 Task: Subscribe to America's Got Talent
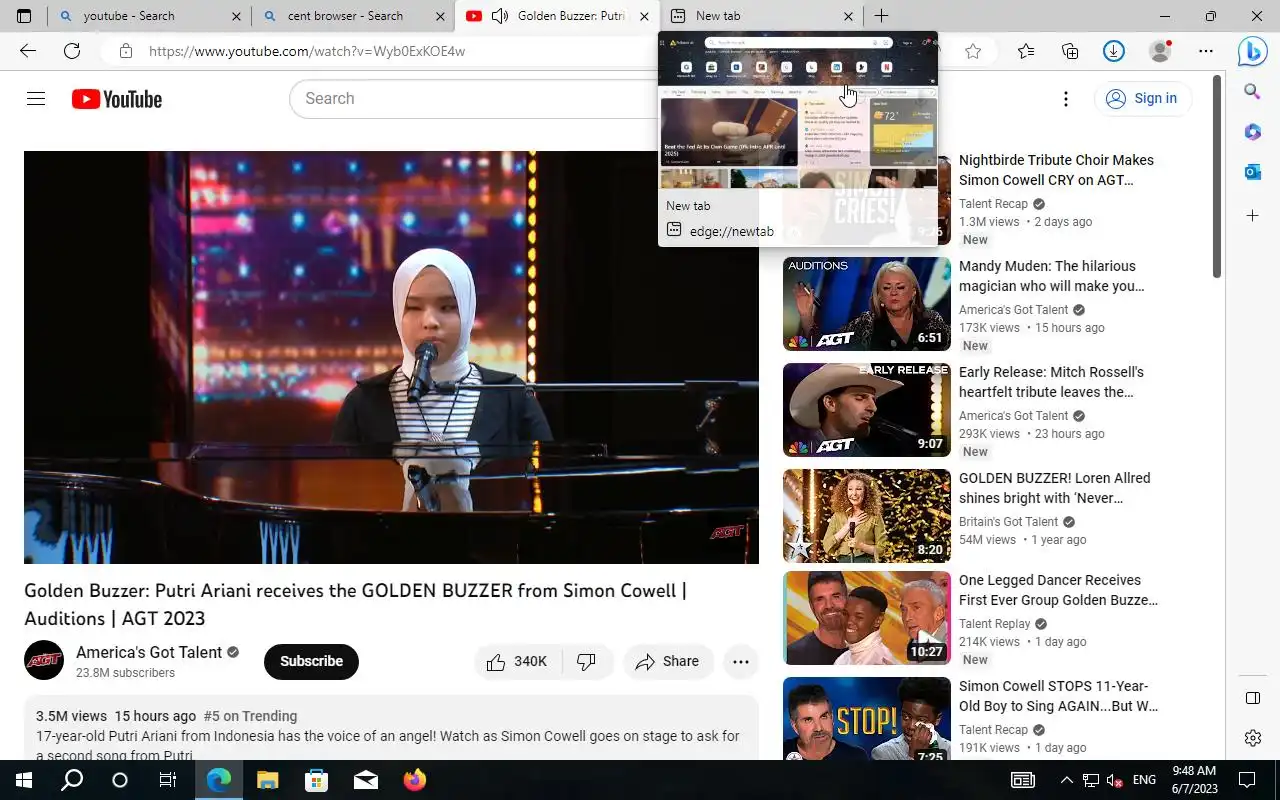[311, 662]
